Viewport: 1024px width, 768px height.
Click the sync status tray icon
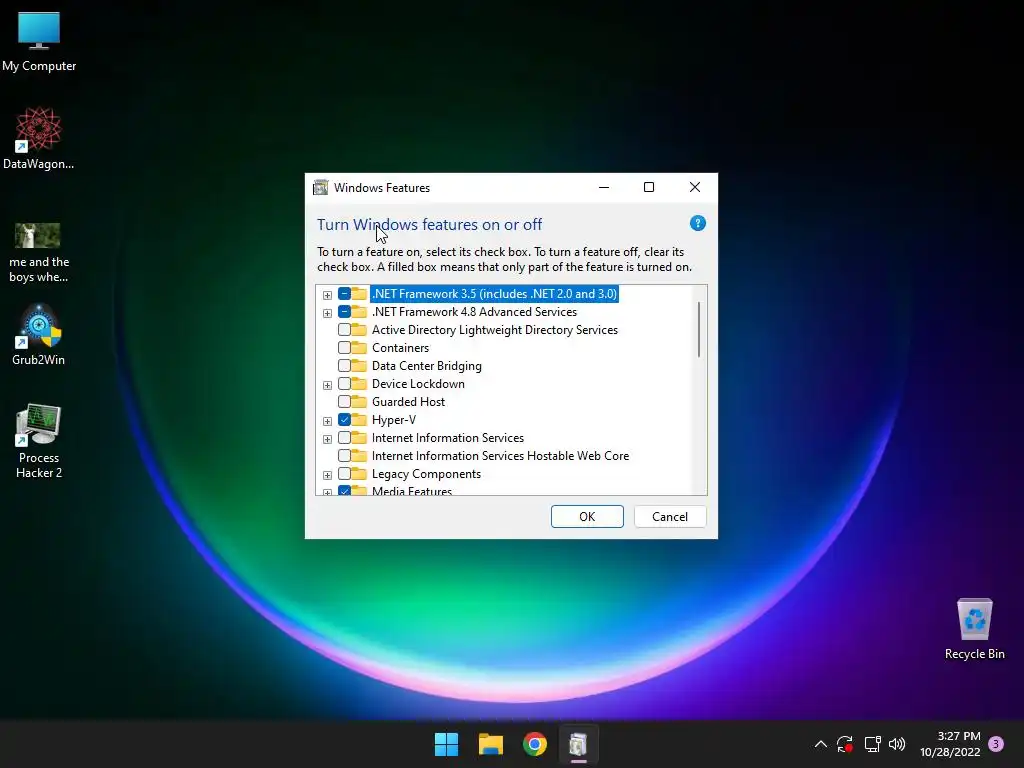(845, 744)
